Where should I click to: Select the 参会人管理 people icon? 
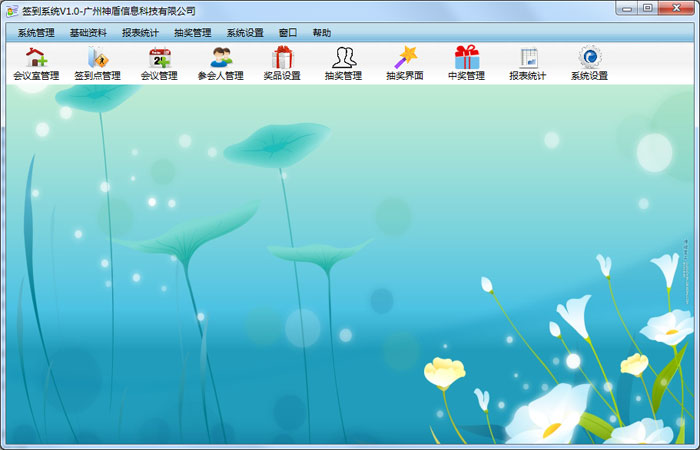coord(221,58)
